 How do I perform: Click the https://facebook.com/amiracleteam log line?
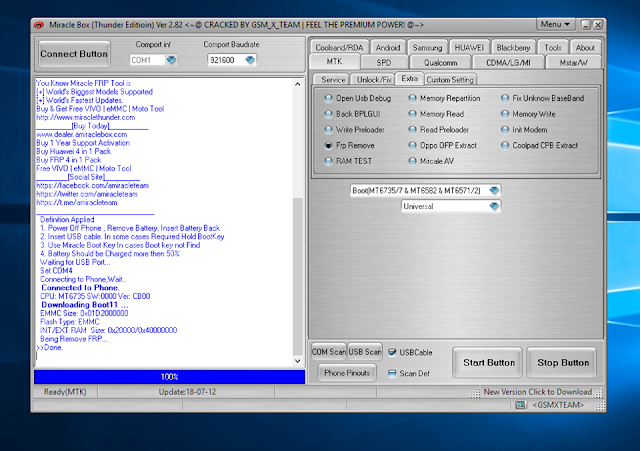click(x=92, y=186)
